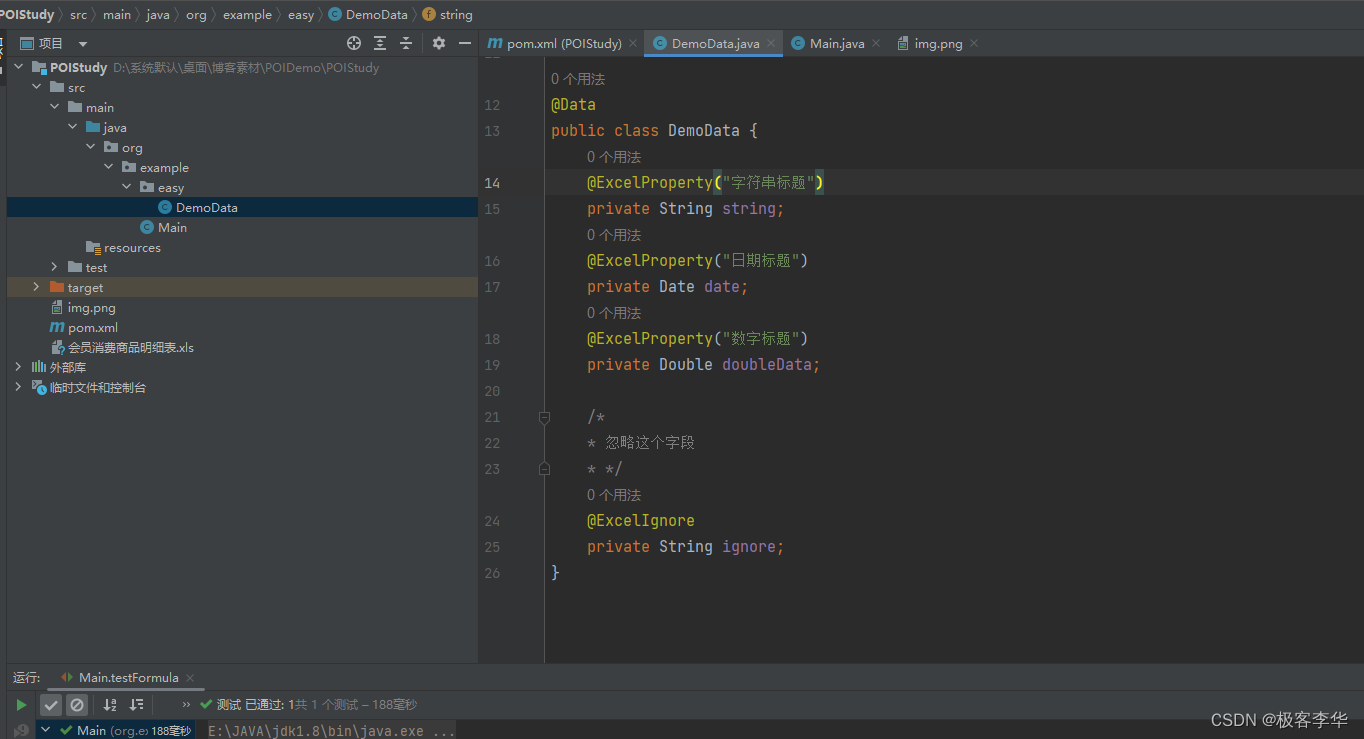1364x739 pixels.
Task: Click the Main.testFormula run tab
Action: (128, 677)
